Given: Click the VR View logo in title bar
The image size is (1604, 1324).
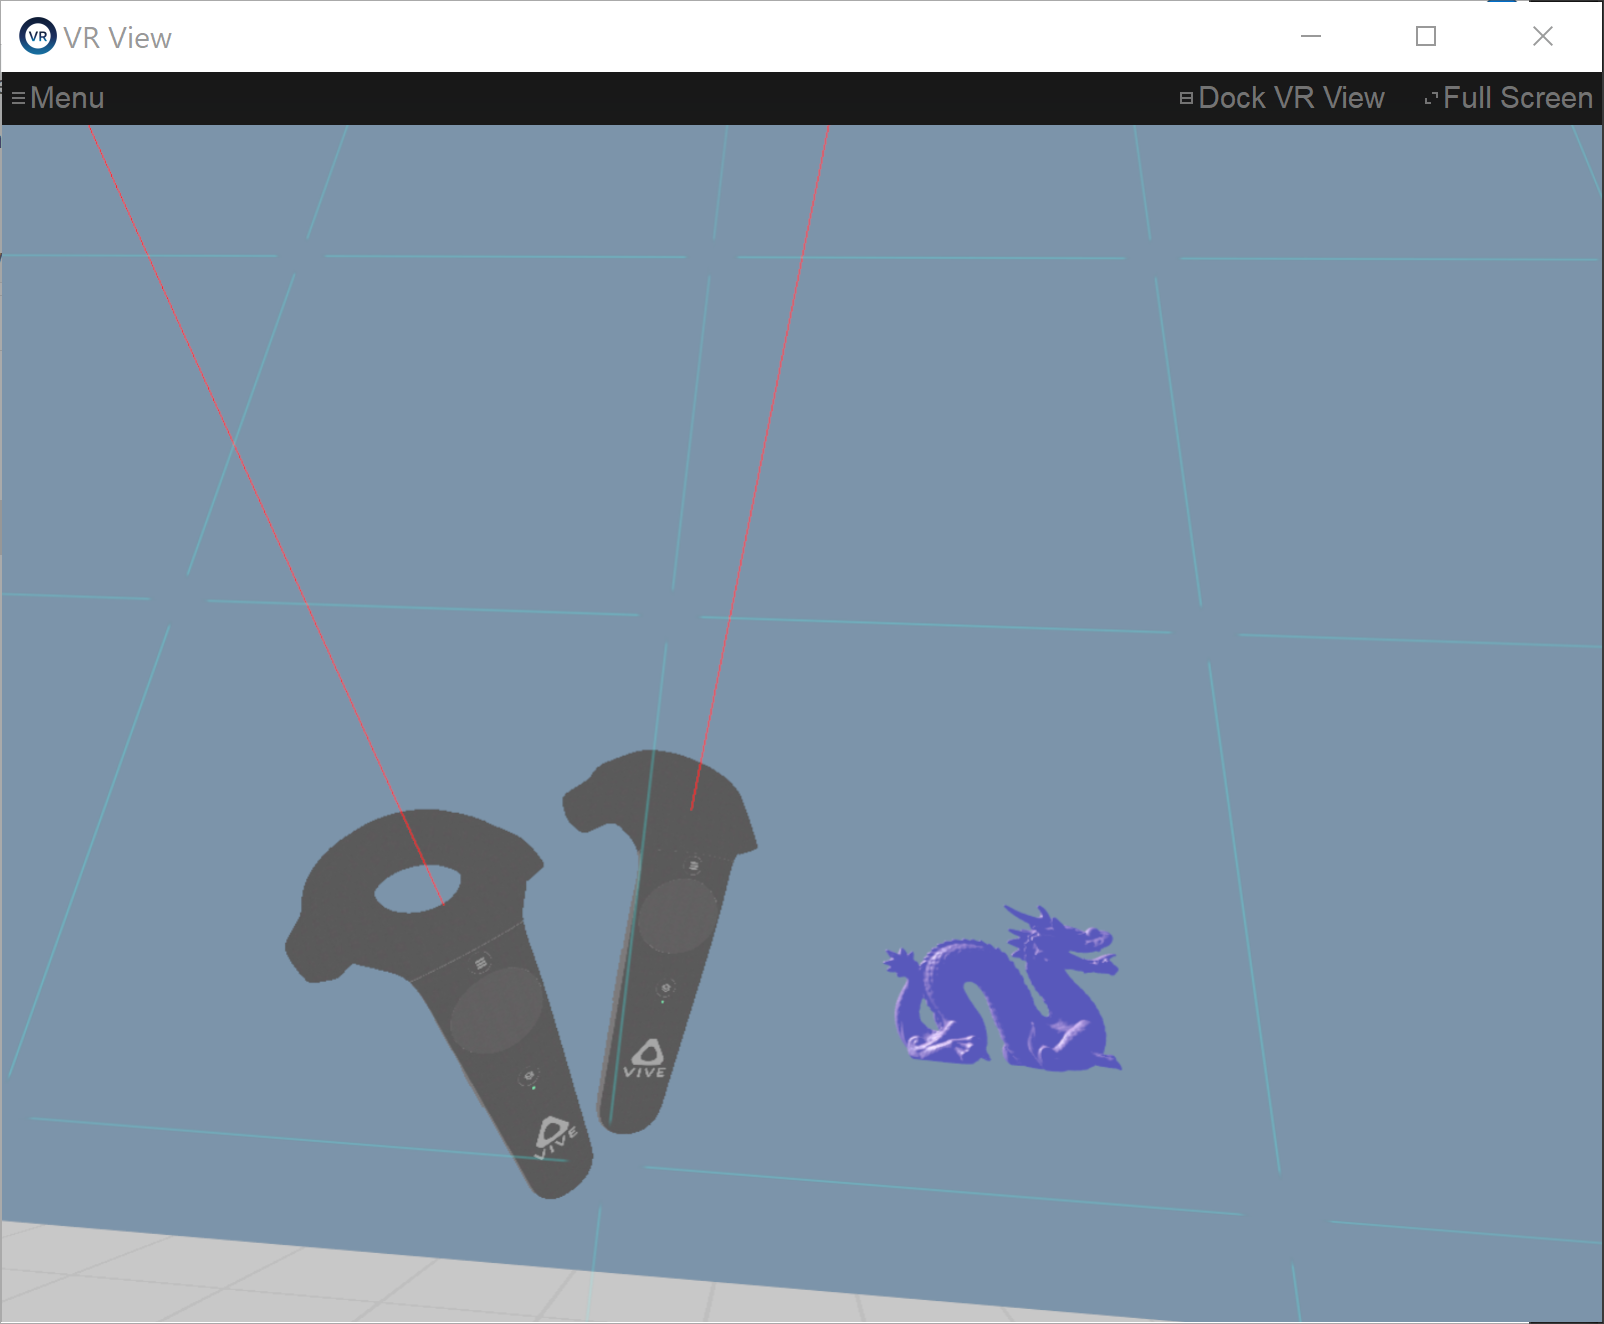Looking at the screenshot, I should pyautogui.click(x=38, y=37).
